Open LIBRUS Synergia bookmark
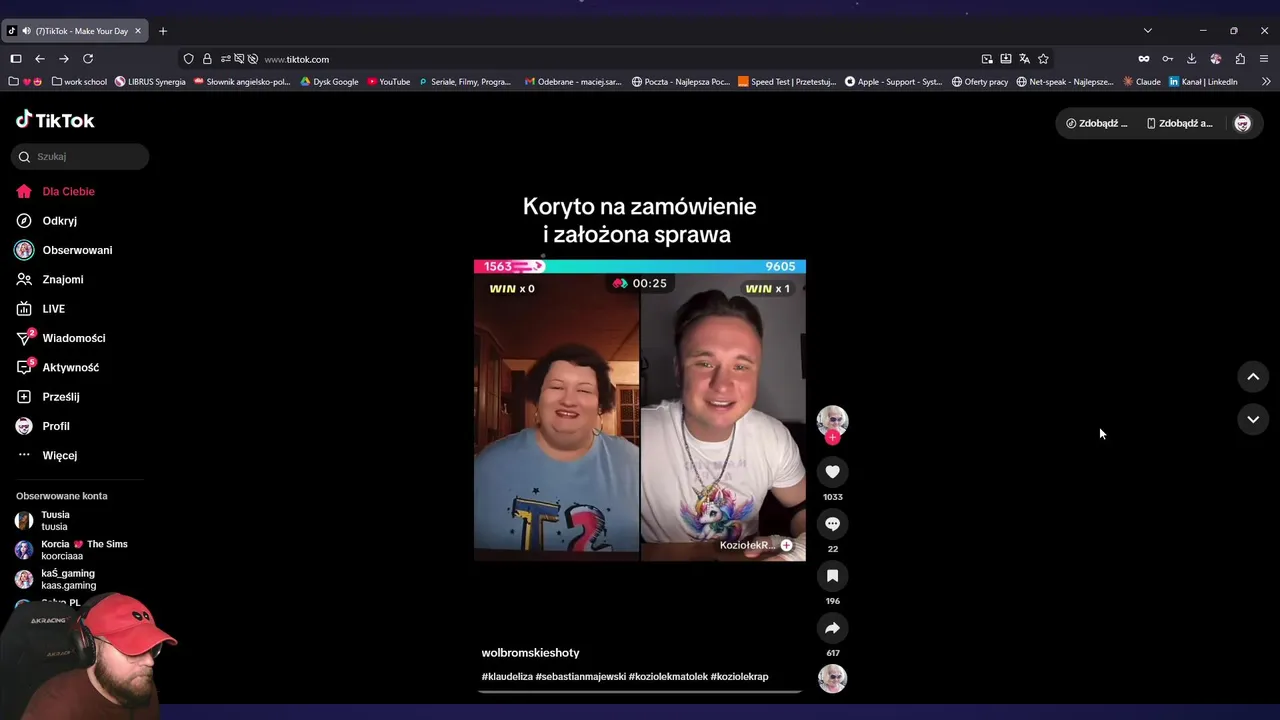Viewport: 1280px width, 720px height. pyautogui.click(x=150, y=82)
